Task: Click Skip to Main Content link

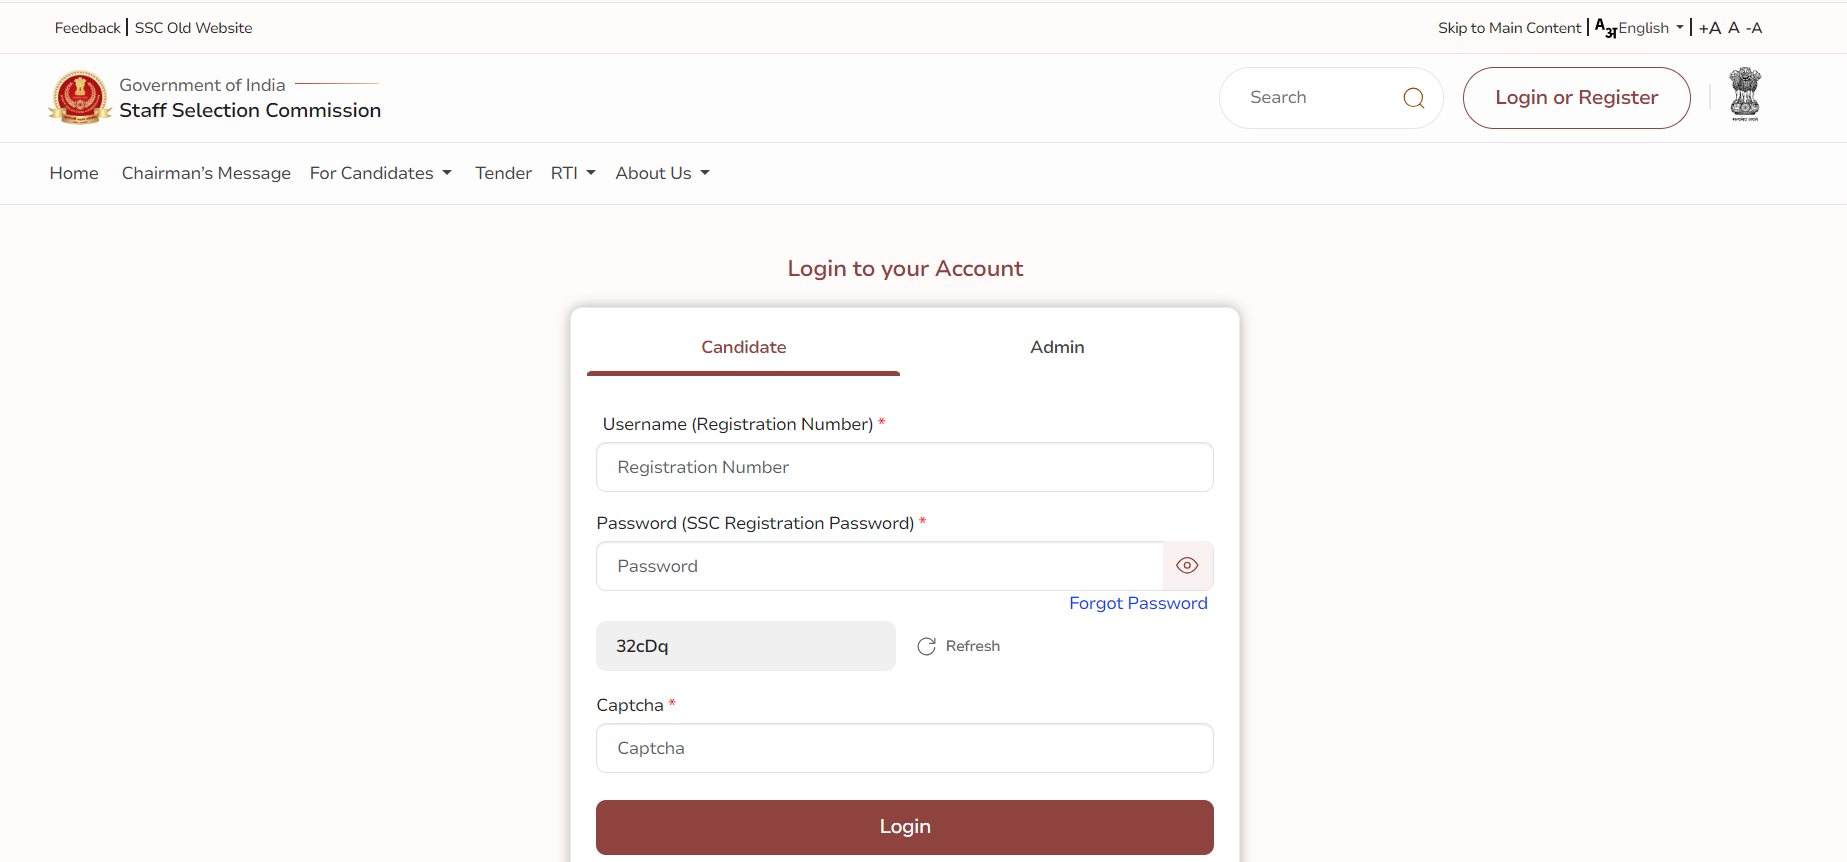Action: [x=1509, y=28]
